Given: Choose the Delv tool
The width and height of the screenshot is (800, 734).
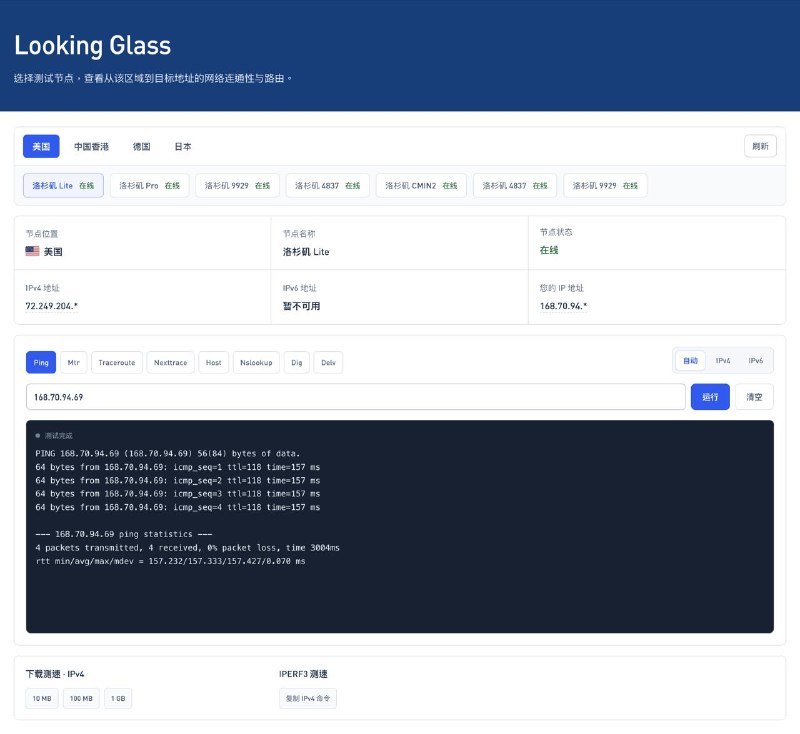Looking at the screenshot, I should tap(328, 363).
